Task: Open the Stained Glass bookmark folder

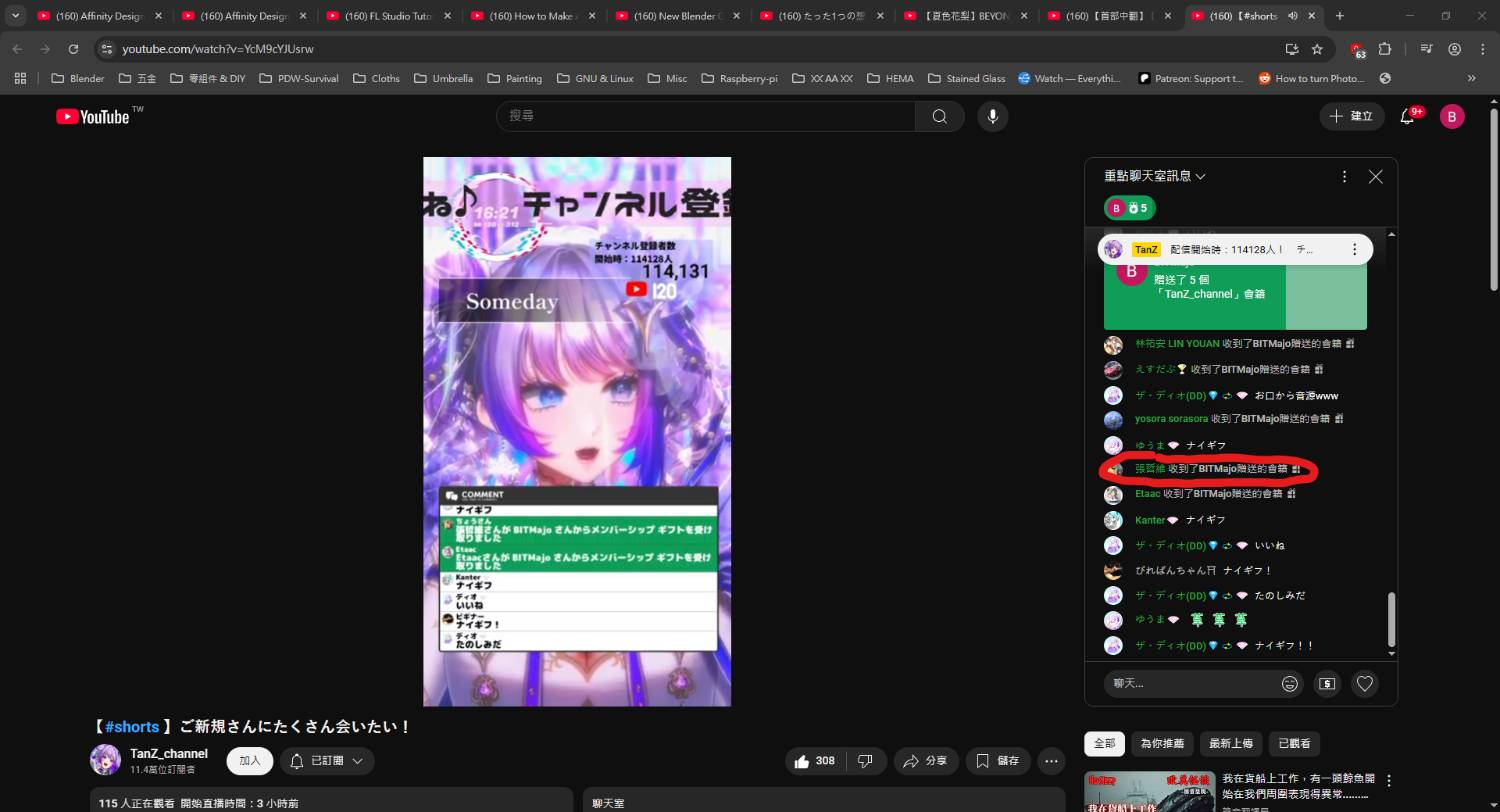Action: click(966, 78)
